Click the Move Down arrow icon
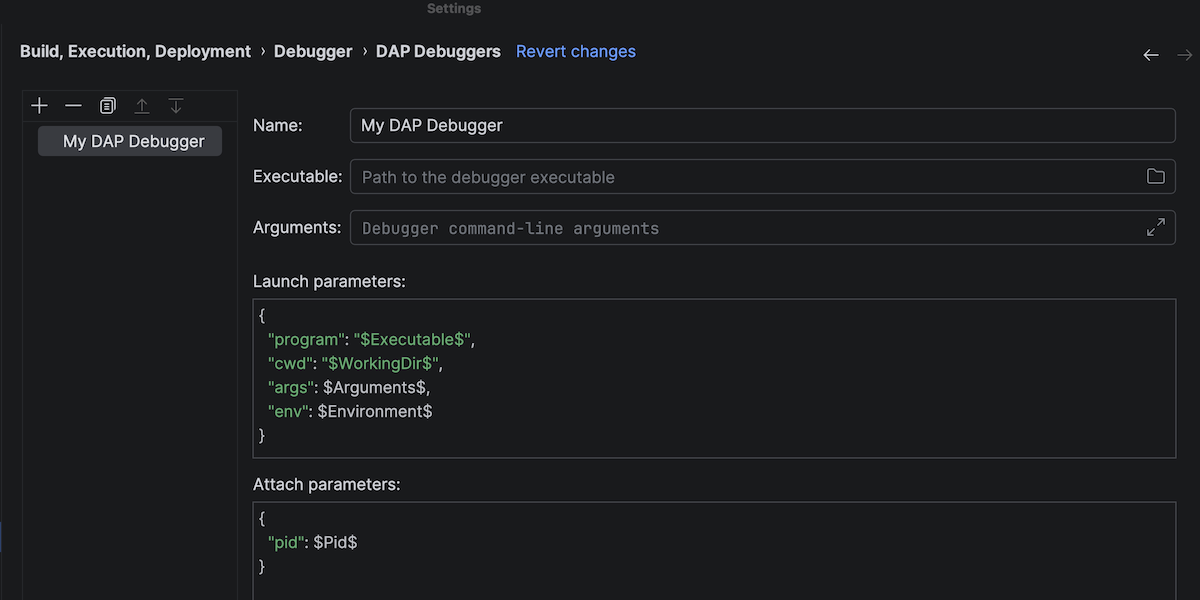Viewport: 1200px width, 600px height. tap(176, 106)
